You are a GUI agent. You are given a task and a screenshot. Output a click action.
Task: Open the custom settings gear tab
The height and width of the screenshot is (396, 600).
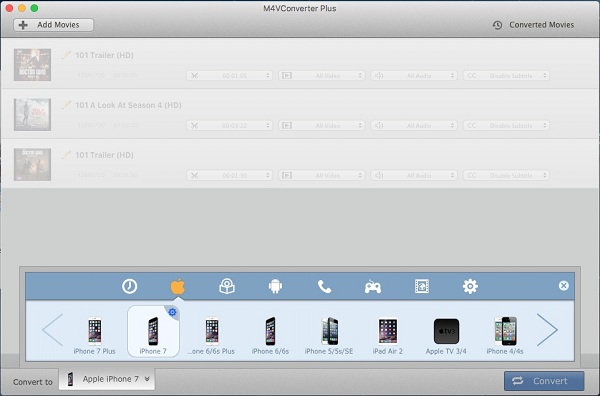pyautogui.click(x=470, y=286)
